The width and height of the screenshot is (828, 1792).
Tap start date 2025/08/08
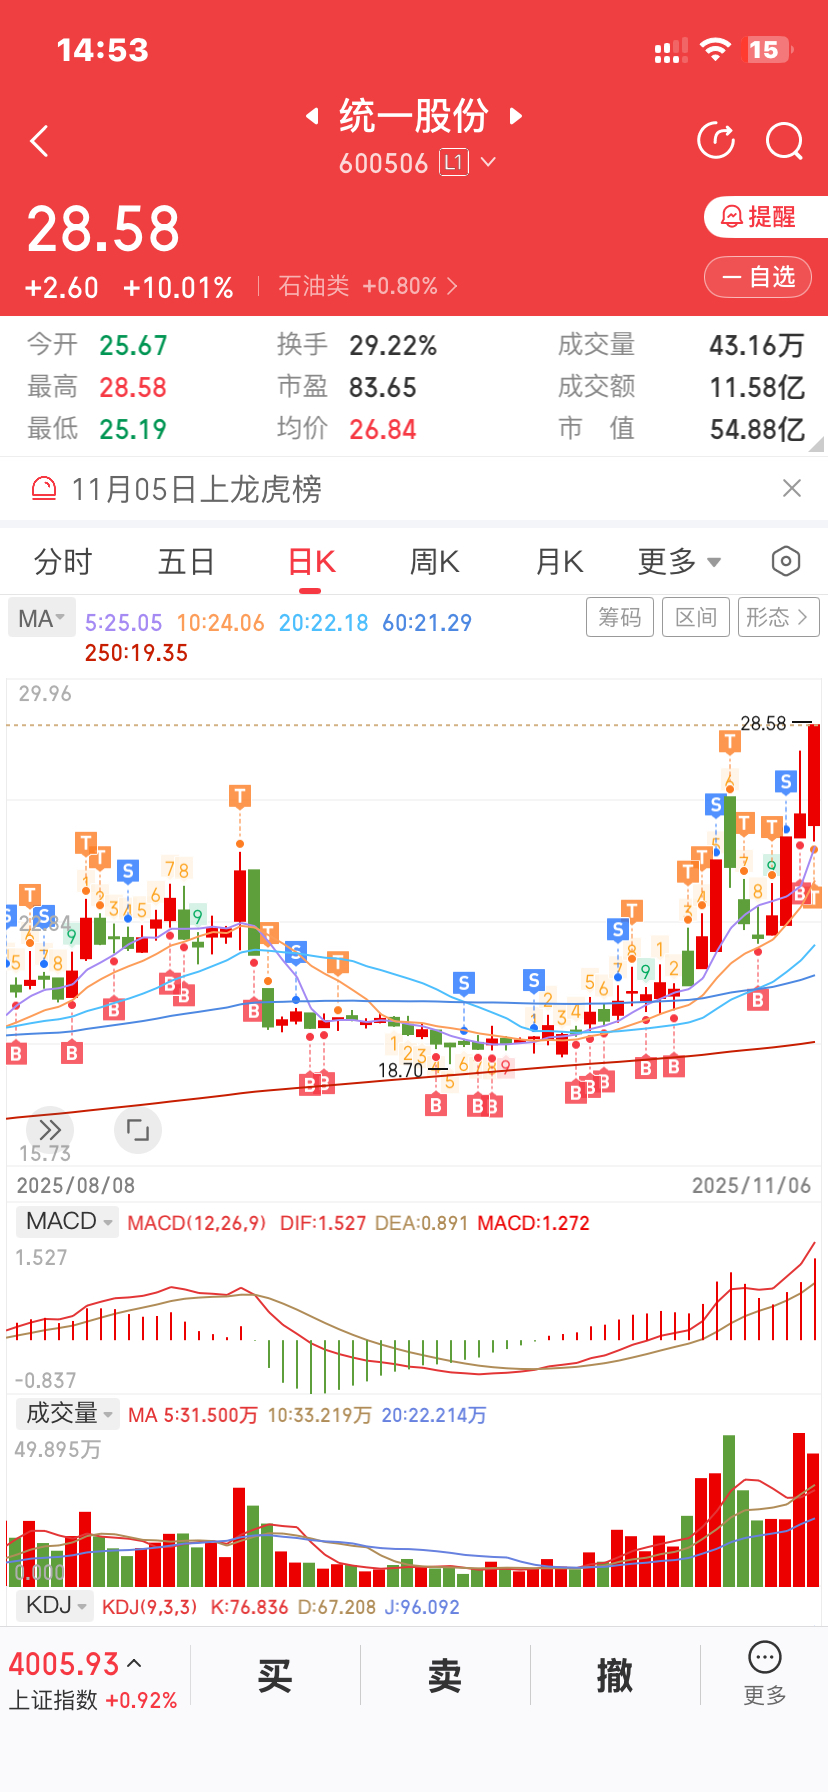click(76, 1185)
